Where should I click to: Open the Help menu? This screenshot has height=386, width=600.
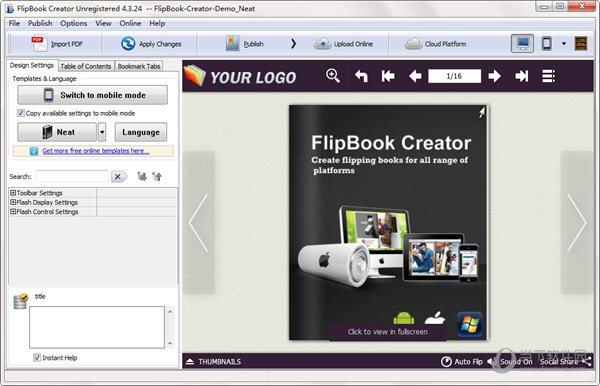tap(157, 23)
